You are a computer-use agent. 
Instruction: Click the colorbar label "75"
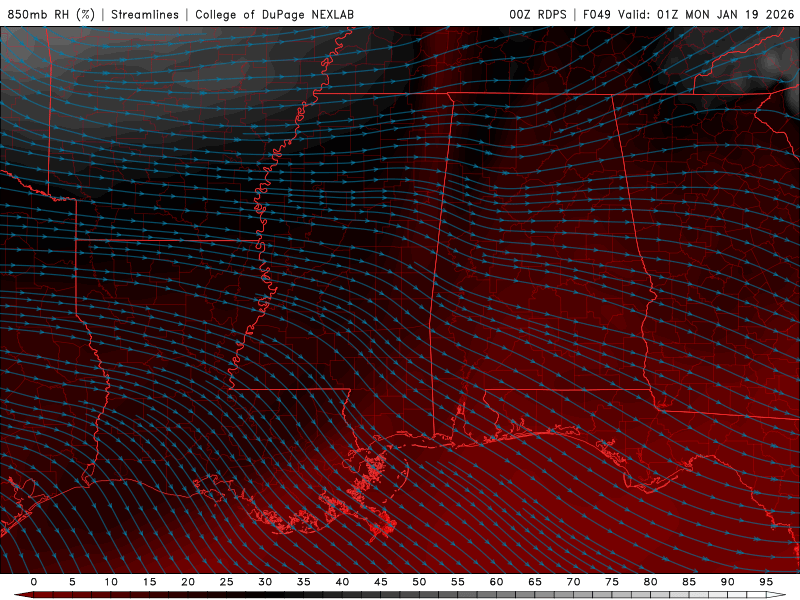pos(612,582)
